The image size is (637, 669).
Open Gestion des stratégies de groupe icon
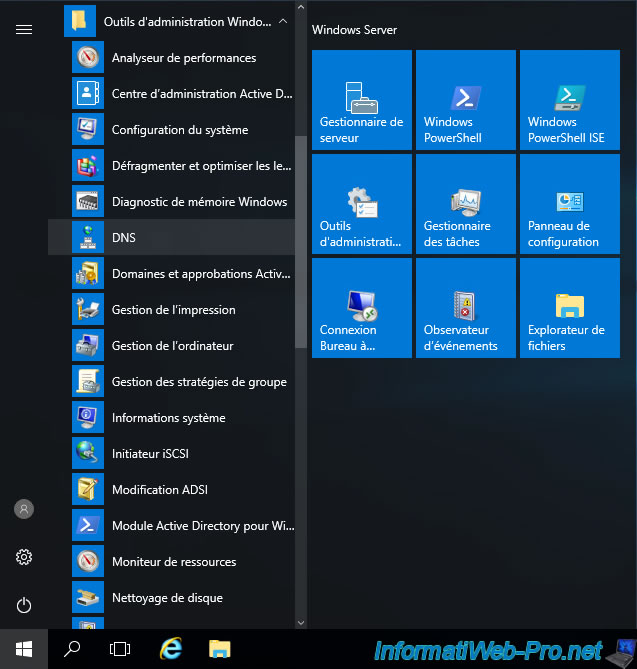(88, 381)
